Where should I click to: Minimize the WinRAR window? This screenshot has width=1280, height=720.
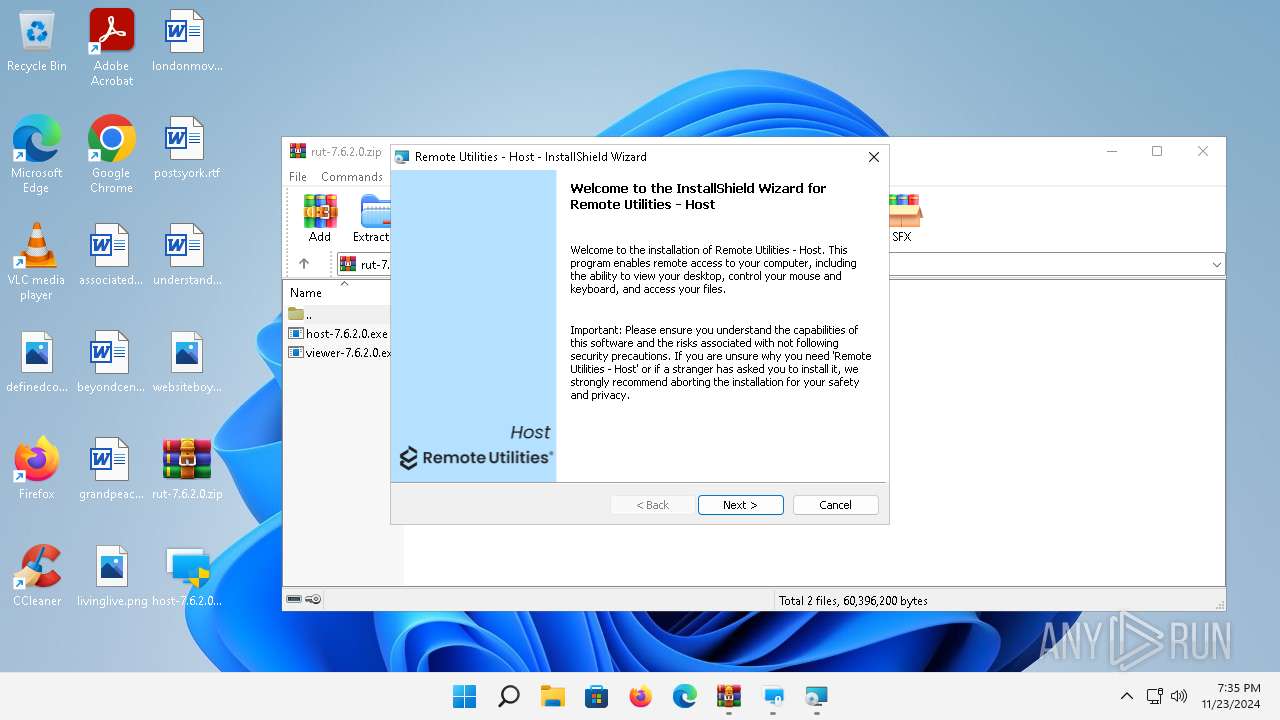[x=1111, y=151]
